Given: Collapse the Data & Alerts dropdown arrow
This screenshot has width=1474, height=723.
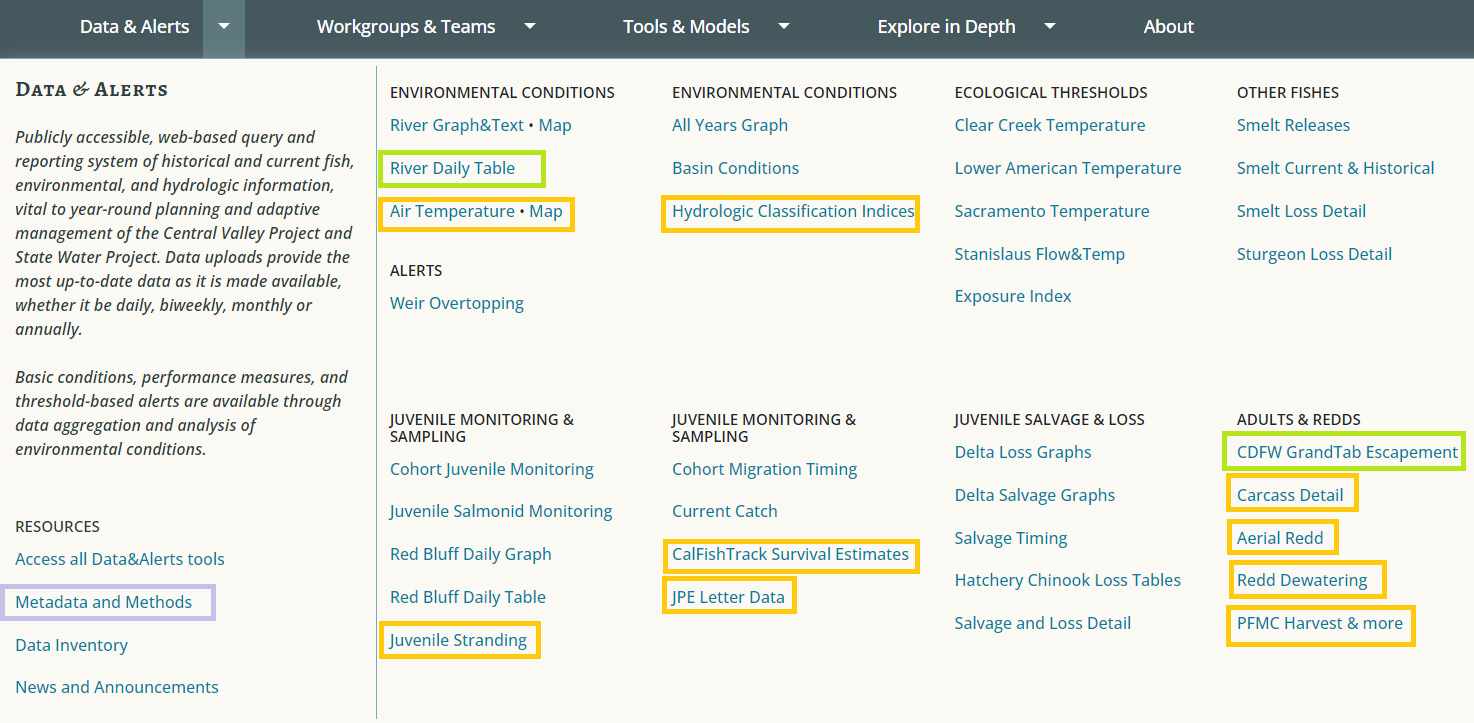Looking at the screenshot, I should pos(224,27).
